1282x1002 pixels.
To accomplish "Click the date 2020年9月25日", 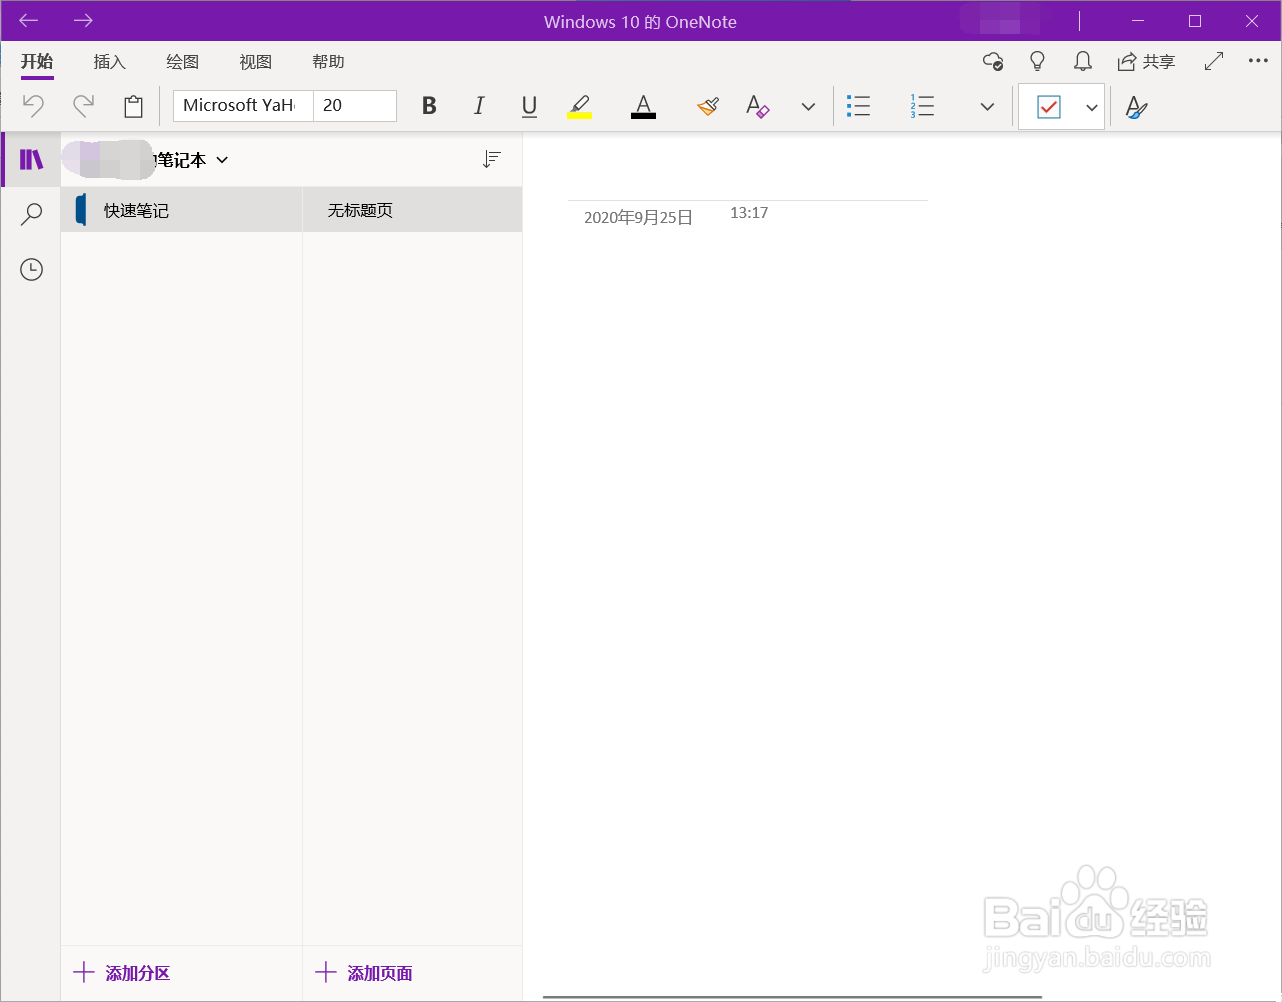I will click(x=638, y=218).
